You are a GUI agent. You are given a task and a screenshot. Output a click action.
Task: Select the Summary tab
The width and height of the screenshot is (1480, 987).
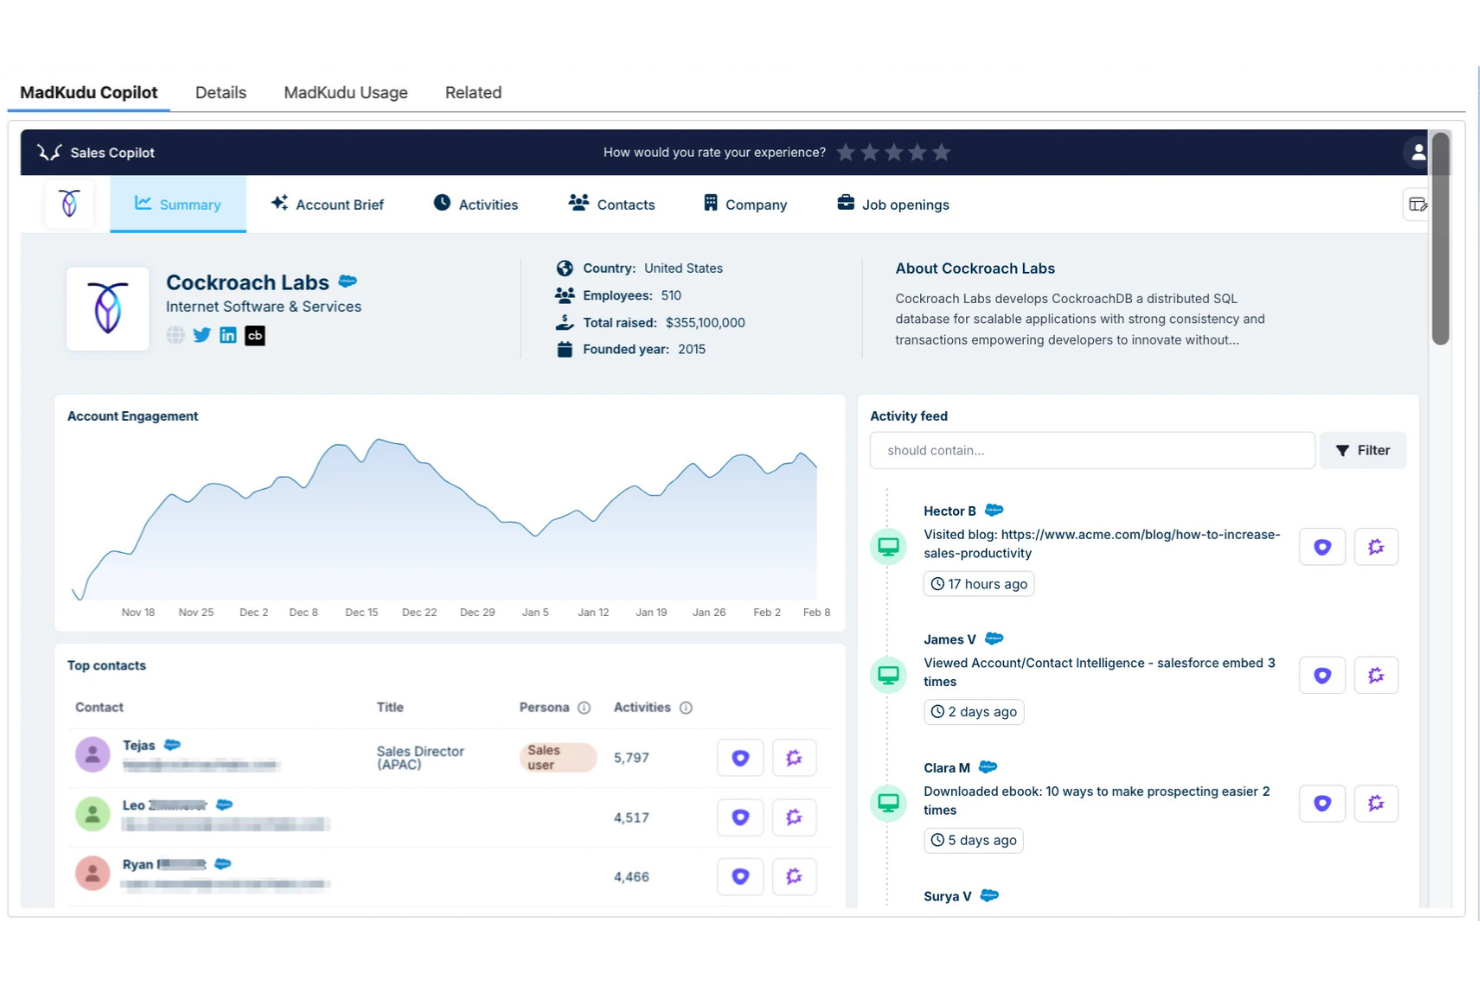pyautogui.click(x=178, y=204)
